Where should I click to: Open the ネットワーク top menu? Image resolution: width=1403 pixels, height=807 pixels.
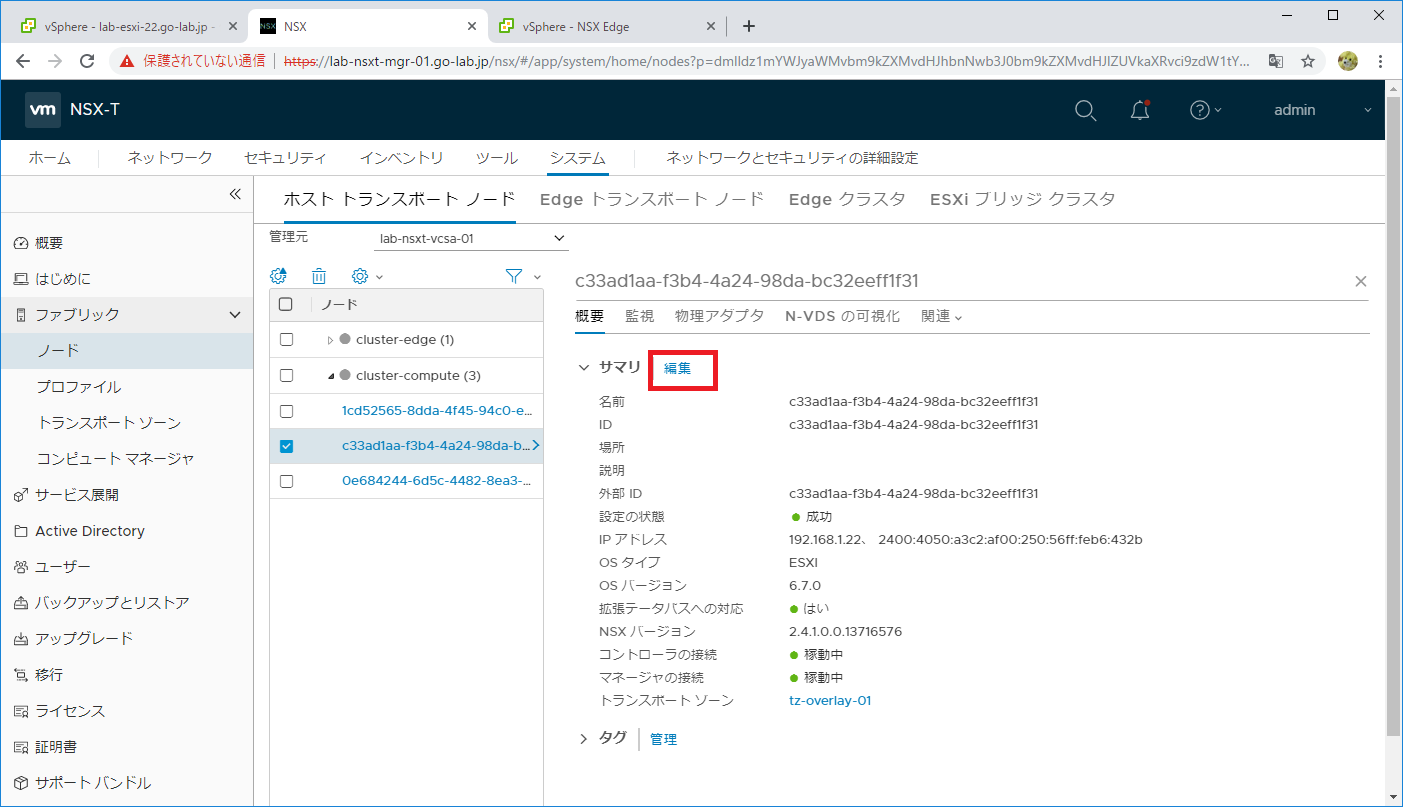point(170,158)
